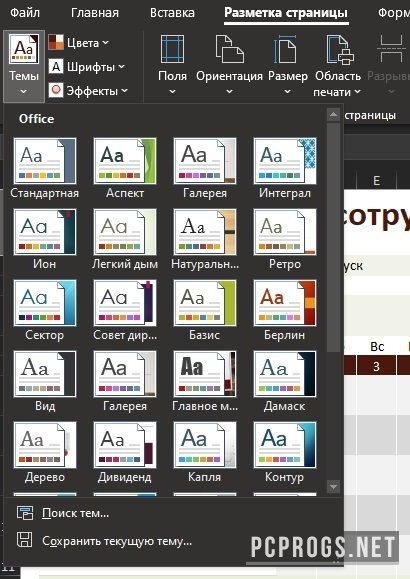Image resolution: width=410 pixels, height=579 pixels.
Task: Apply the Дерево theme
Action: coord(45,453)
